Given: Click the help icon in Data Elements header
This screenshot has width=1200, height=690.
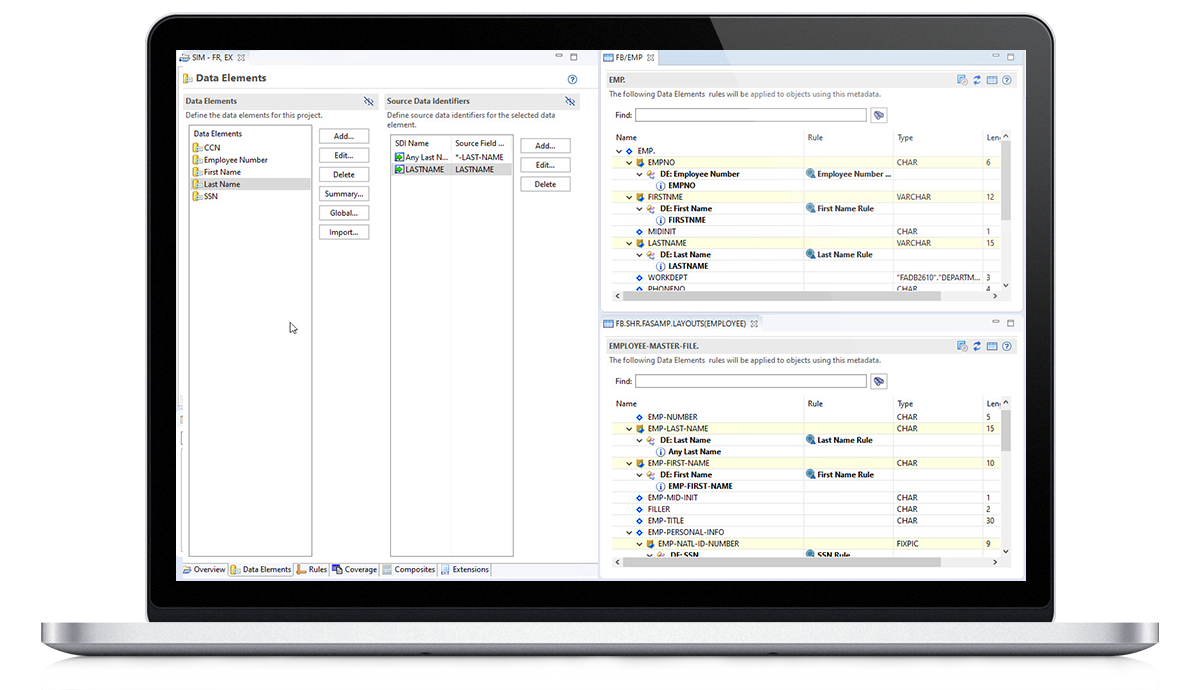Looking at the screenshot, I should 572,78.
